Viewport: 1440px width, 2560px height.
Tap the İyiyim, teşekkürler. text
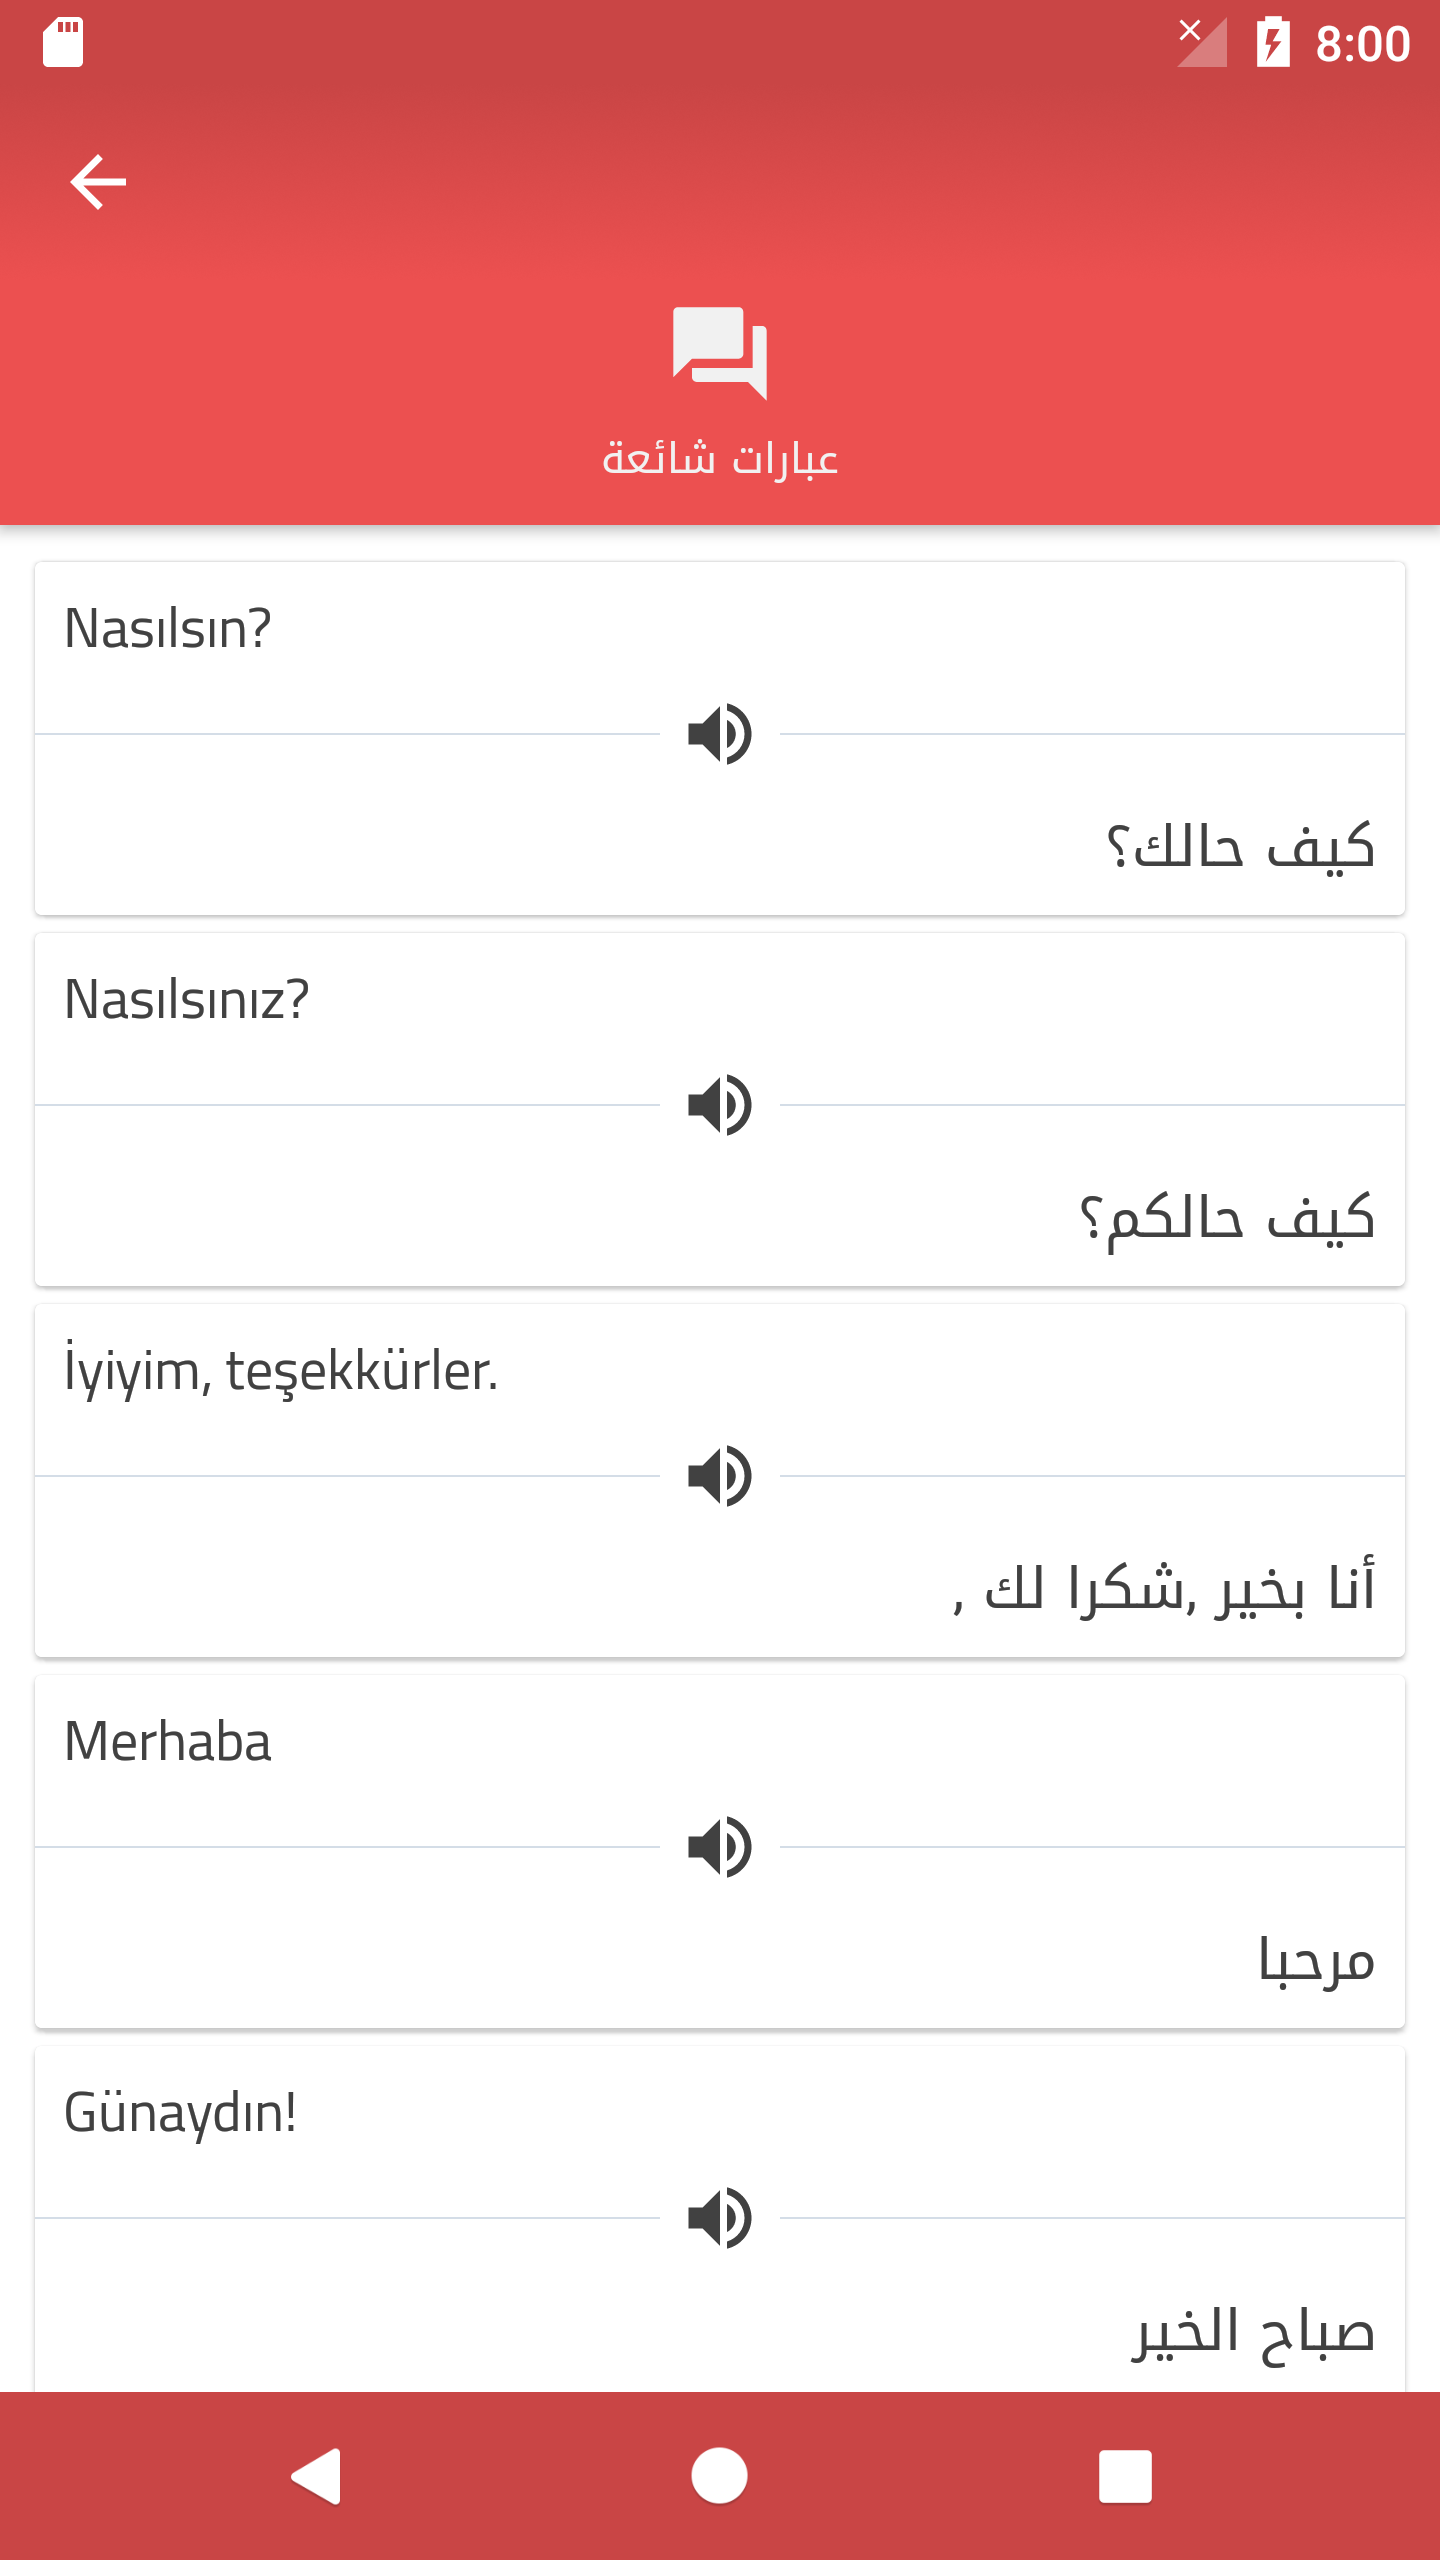[281, 1370]
